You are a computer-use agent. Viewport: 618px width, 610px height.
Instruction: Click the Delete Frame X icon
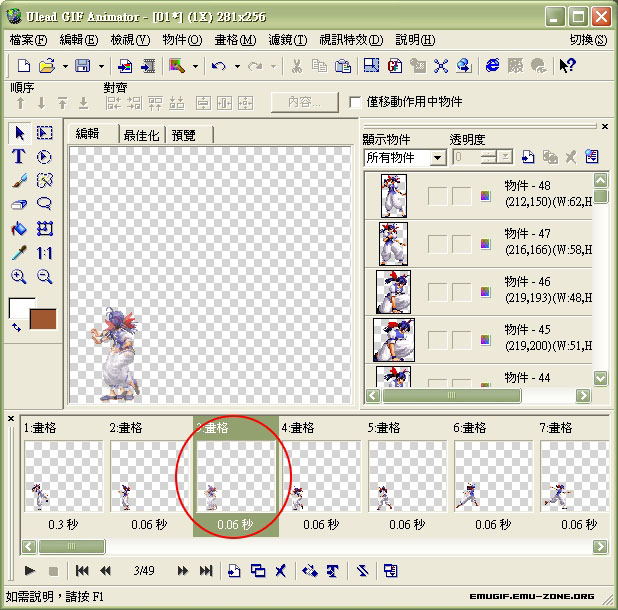click(x=281, y=571)
